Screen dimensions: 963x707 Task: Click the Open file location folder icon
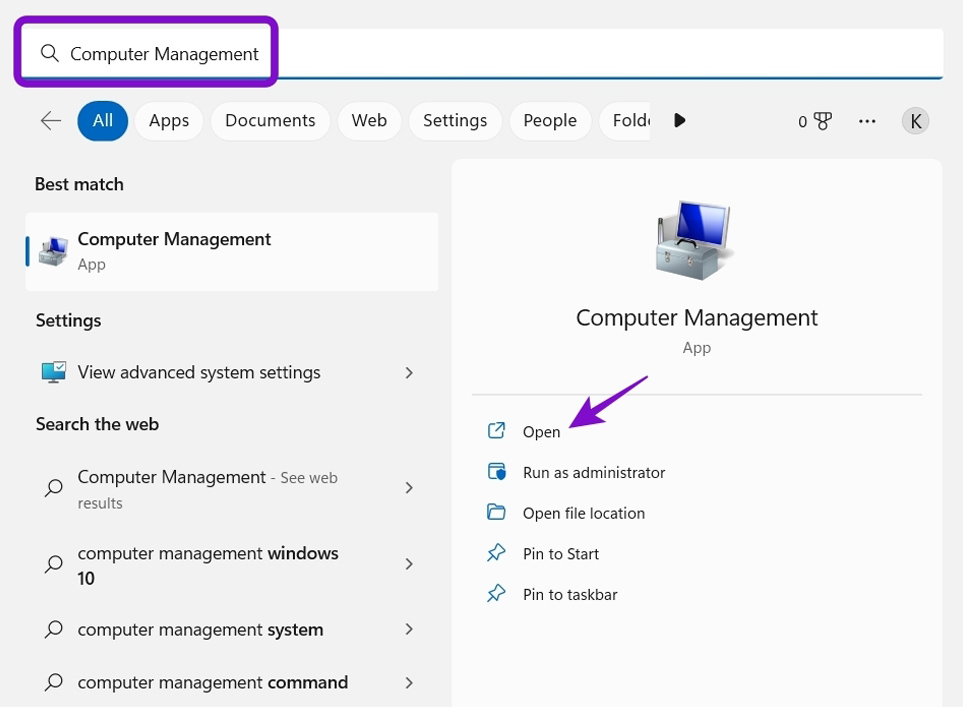click(x=496, y=513)
